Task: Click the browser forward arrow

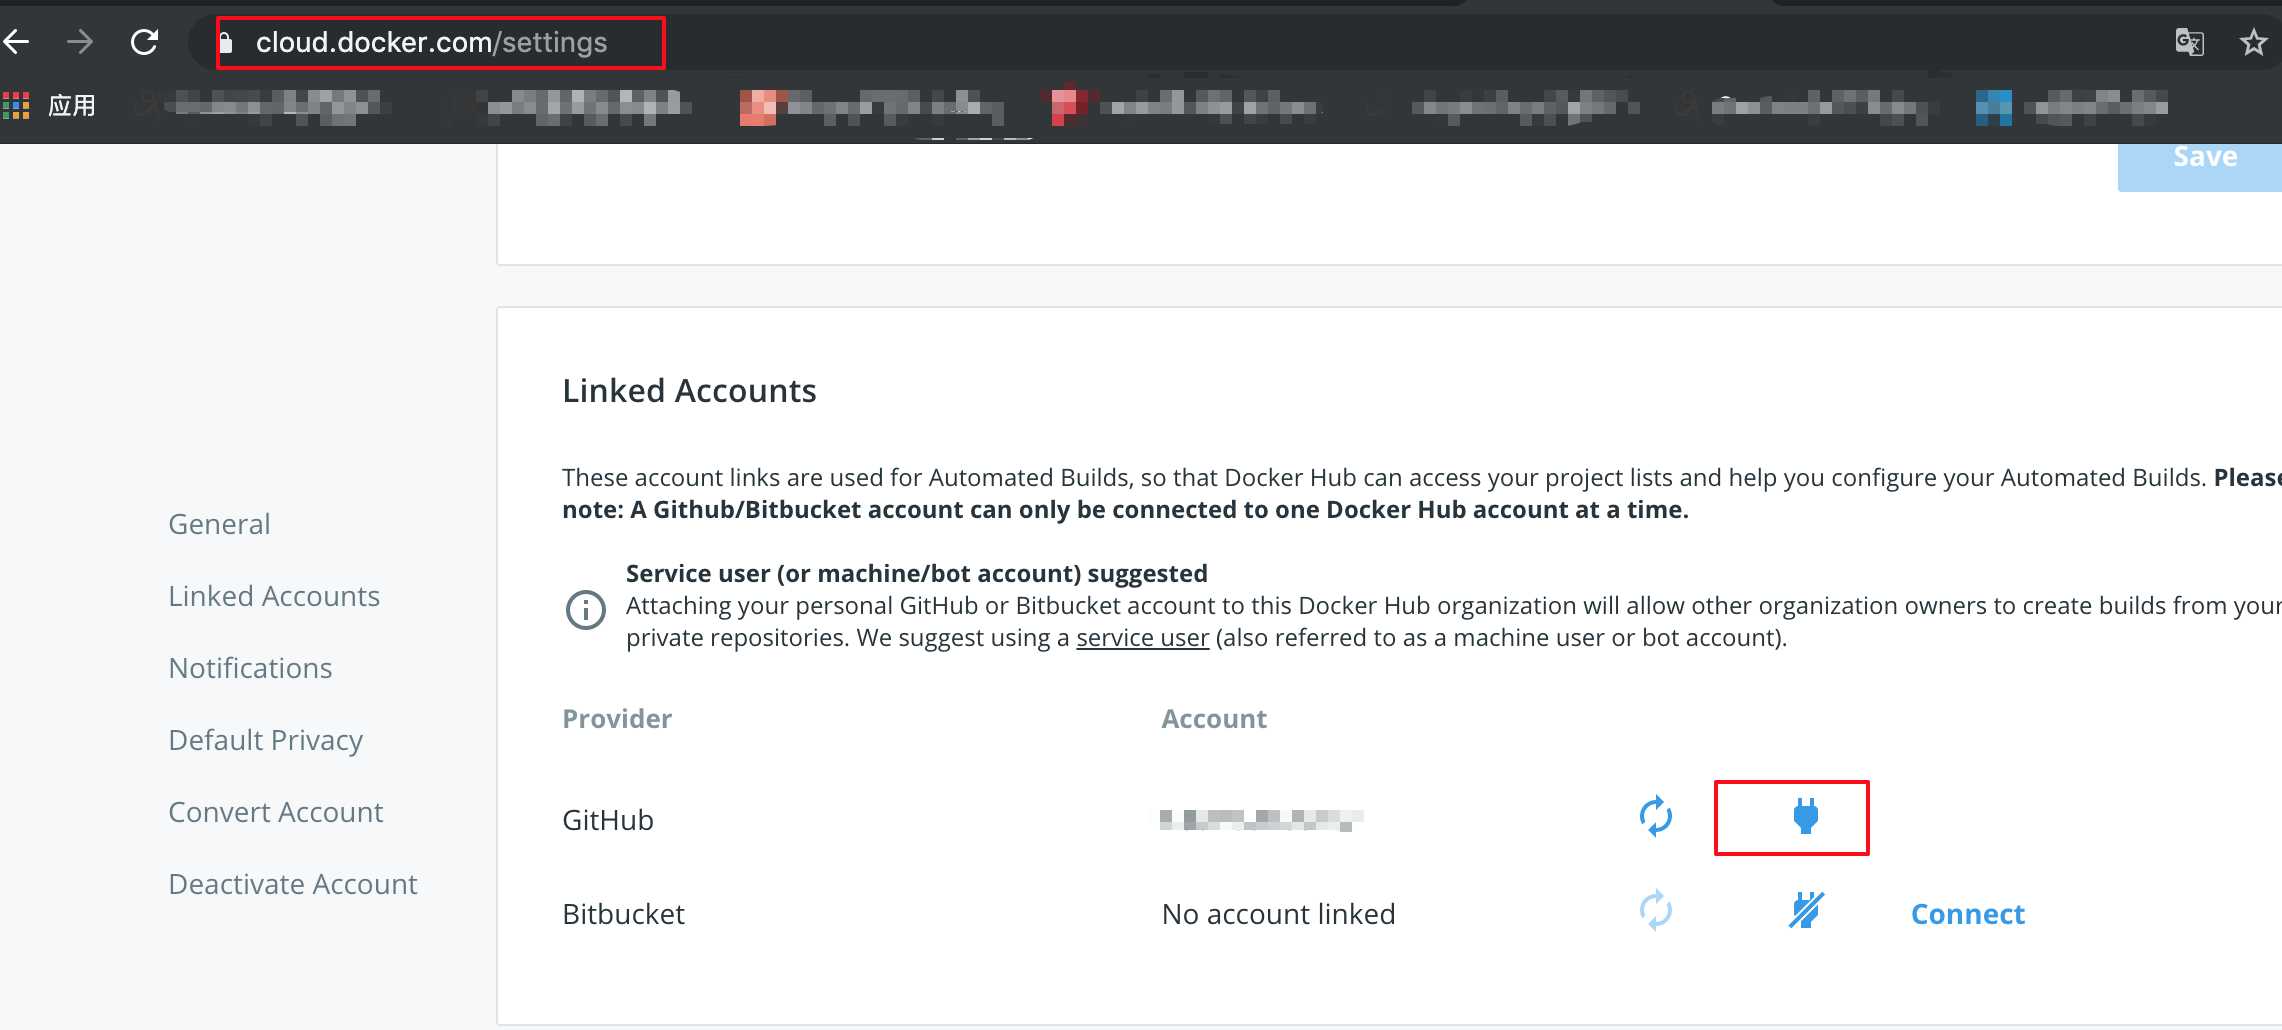Action: pyautogui.click(x=80, y=42)
